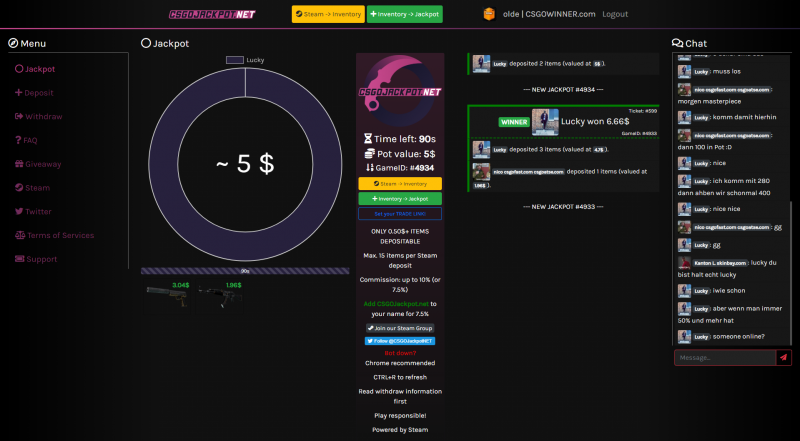Click the Steam logo icon in the menu
Viewport: 800px width, 441px height.
[x=19, y=188]
